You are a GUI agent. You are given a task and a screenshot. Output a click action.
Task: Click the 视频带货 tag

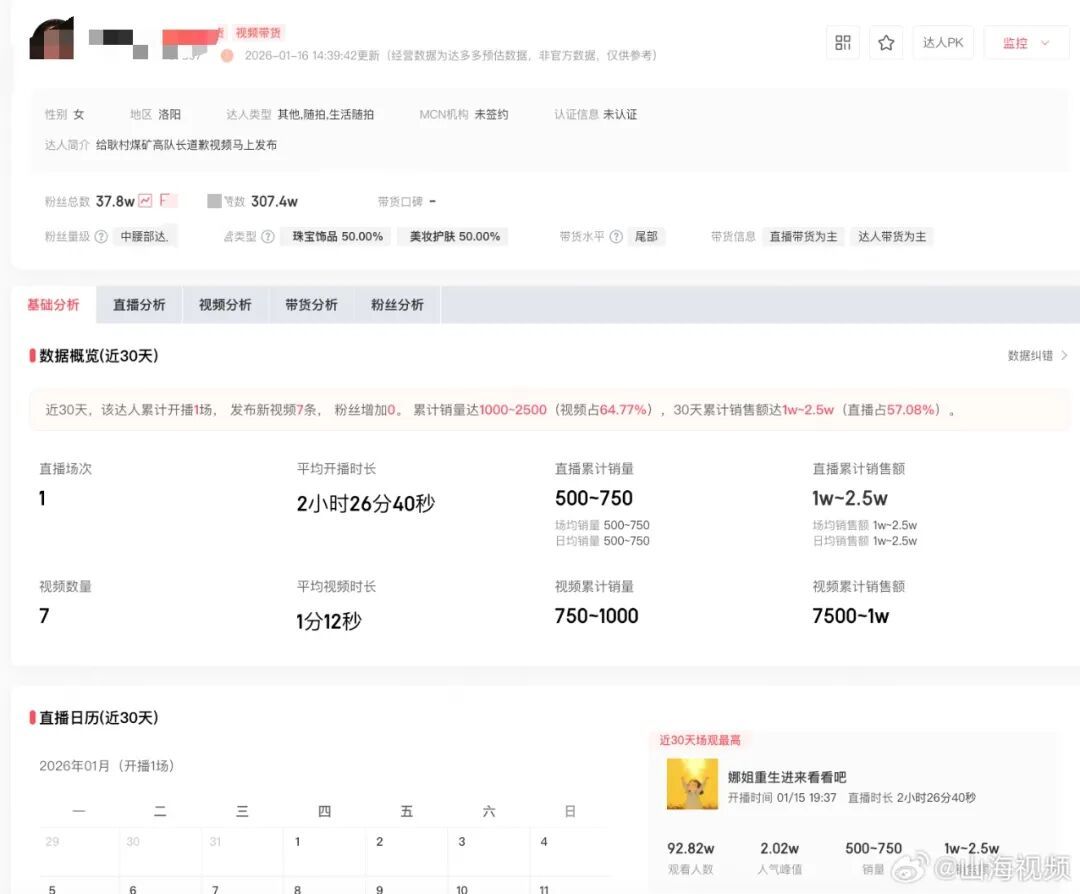[258, 33]
